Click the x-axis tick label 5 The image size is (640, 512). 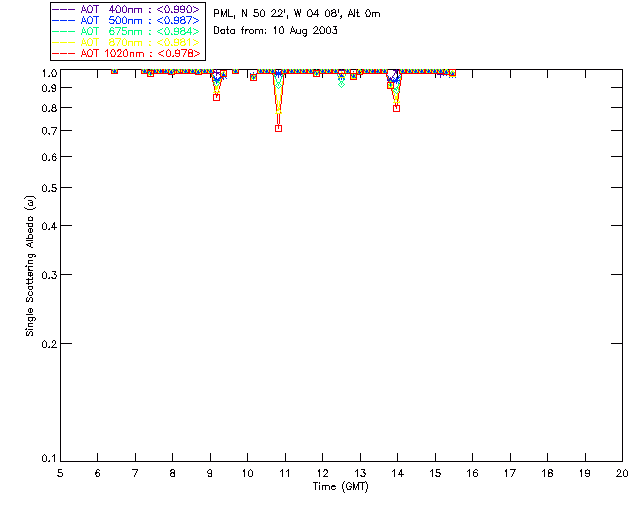(60, 473)
